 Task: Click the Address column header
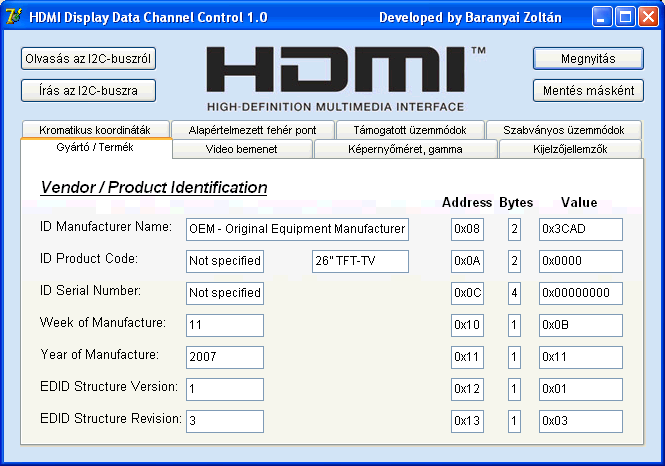(467, 202)
